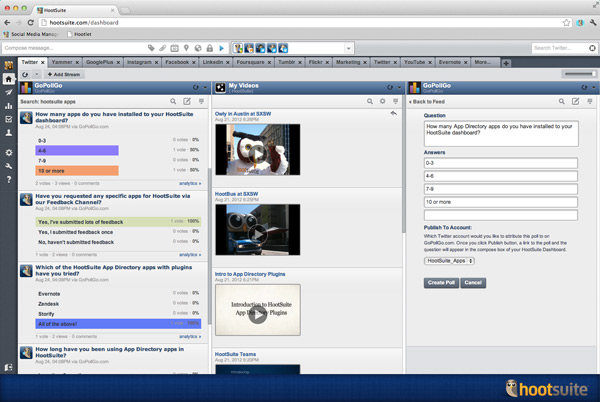This screenshot has width=600, height=402.
Task: Switch to the Yammer tab
Action: [x=62, y=62]
